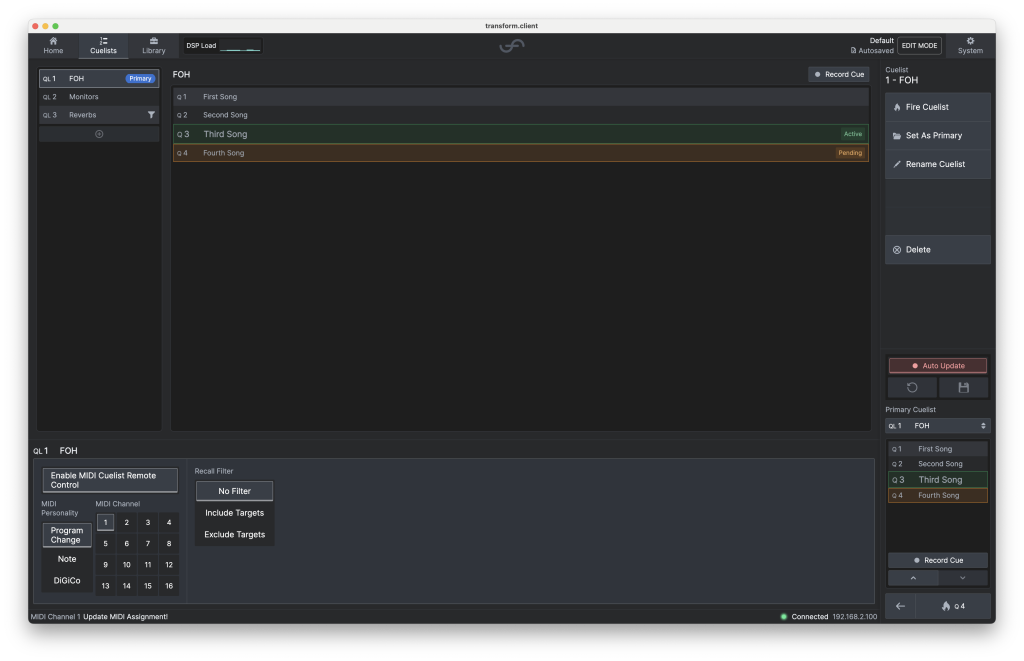1024x661 pixels.
Task: Click the Active status badge
Action: pyautogui.click(x=852, y=134)
